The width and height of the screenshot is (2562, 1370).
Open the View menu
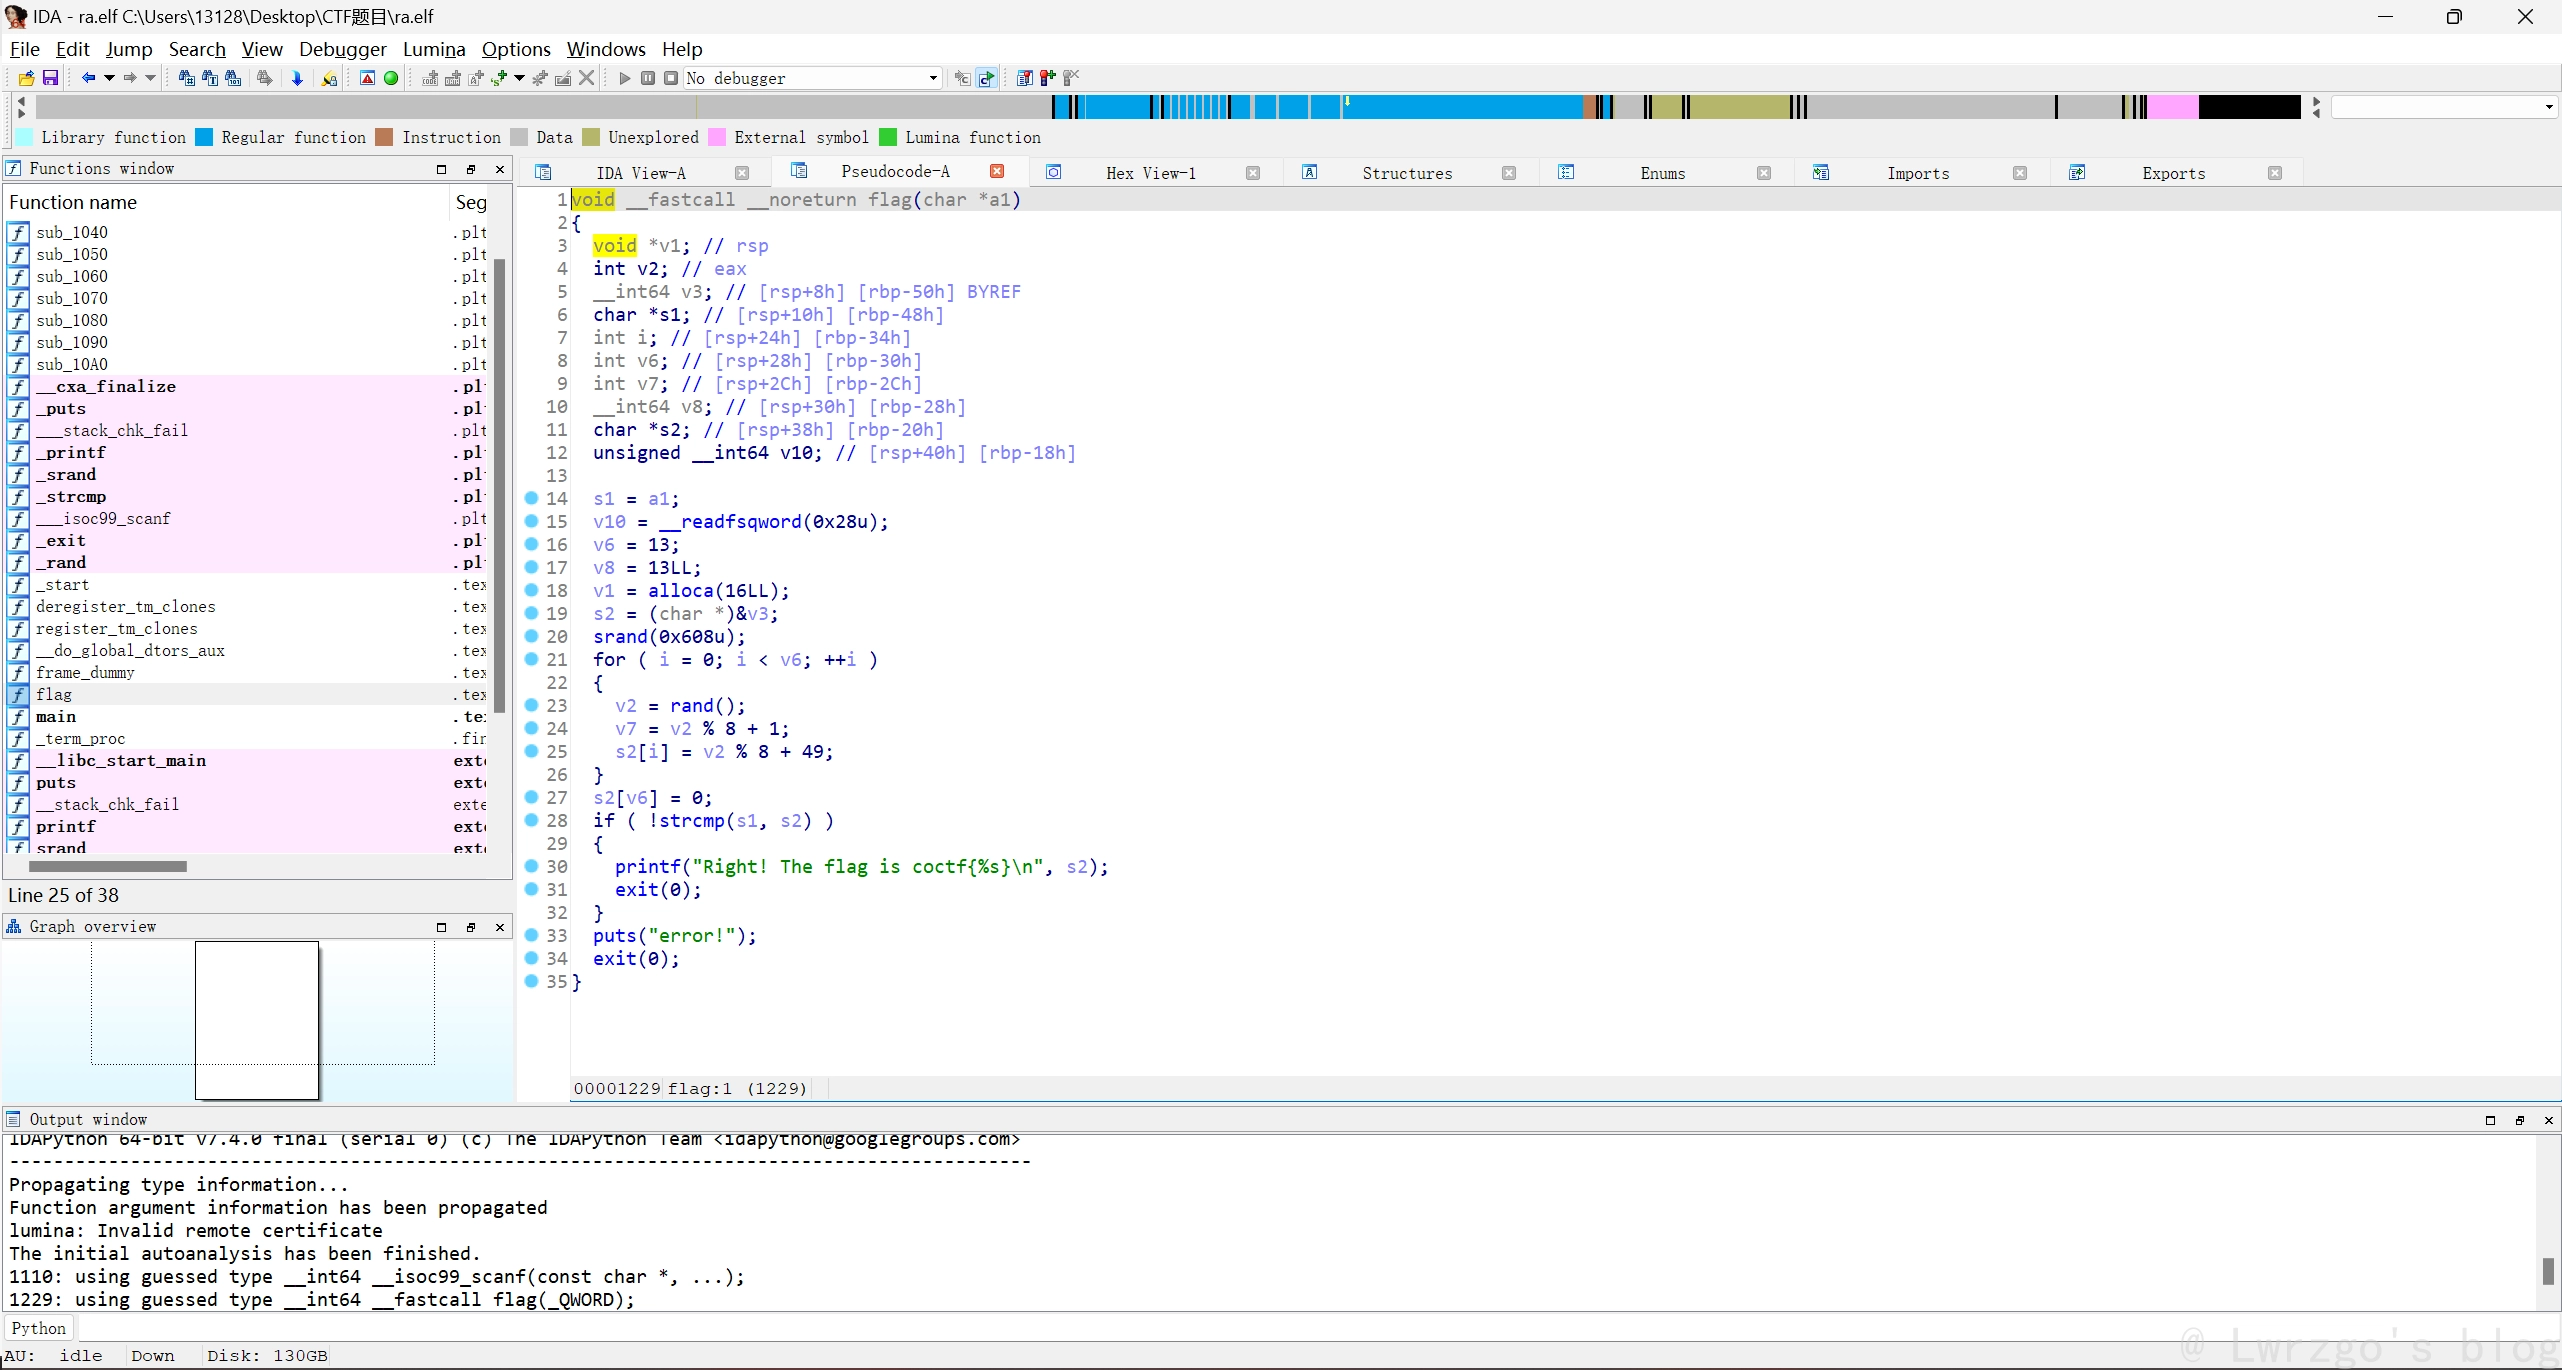click(x=259, y=47)
